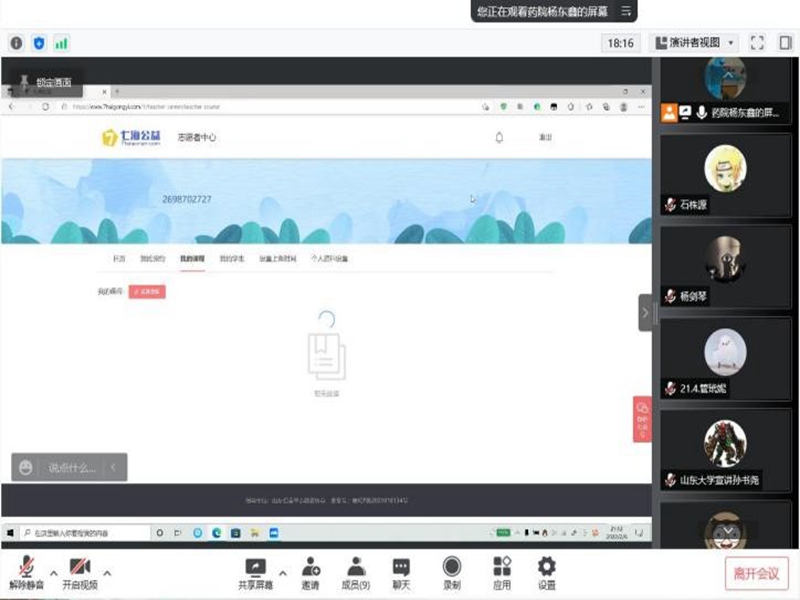800x600 pixels.
Task: Enter full screen mode icon
Action: pos(757,43)
